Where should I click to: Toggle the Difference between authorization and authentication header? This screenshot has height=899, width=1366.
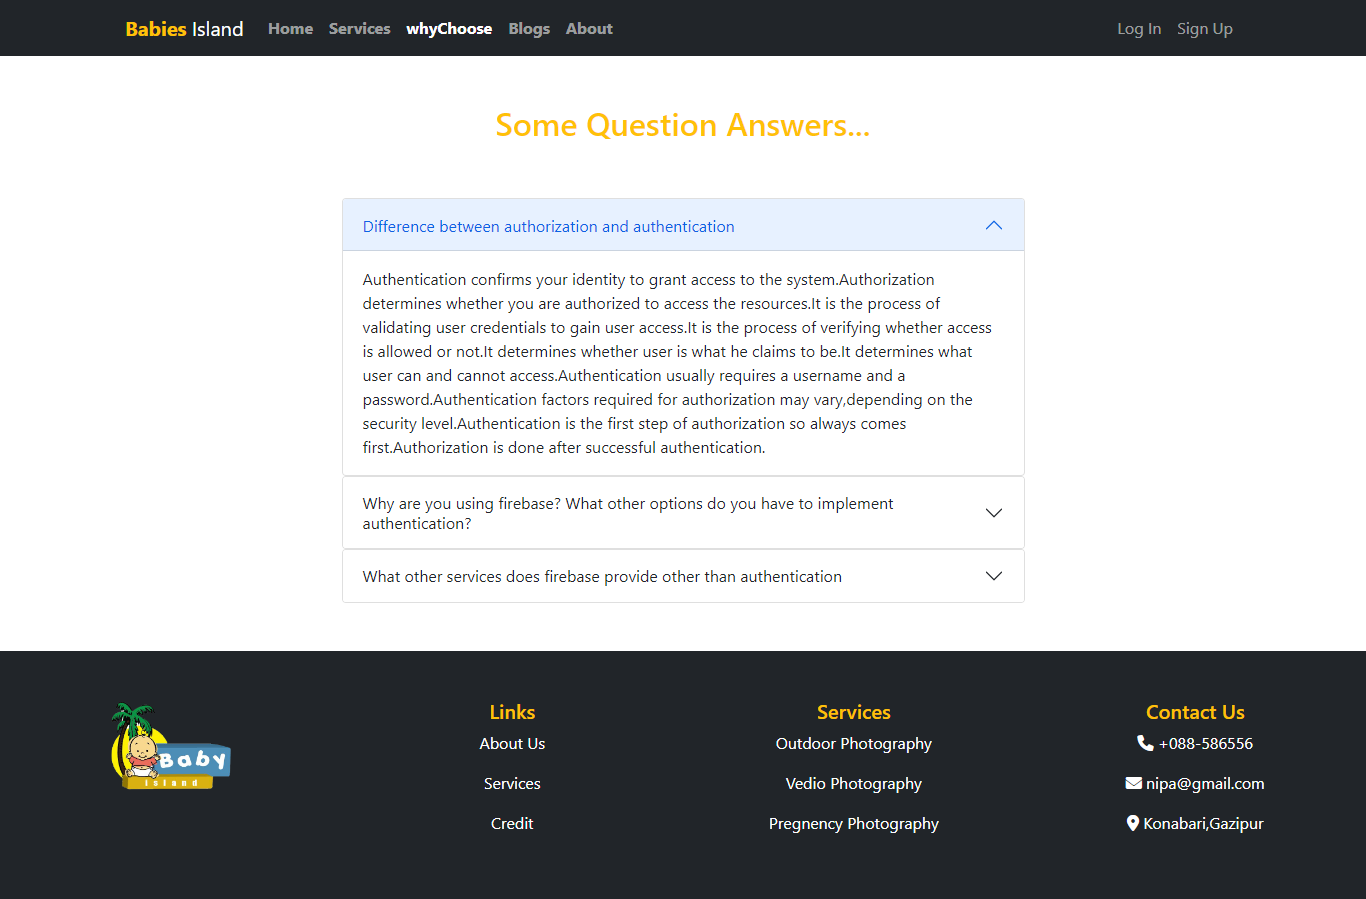click(x=683, y=225)
